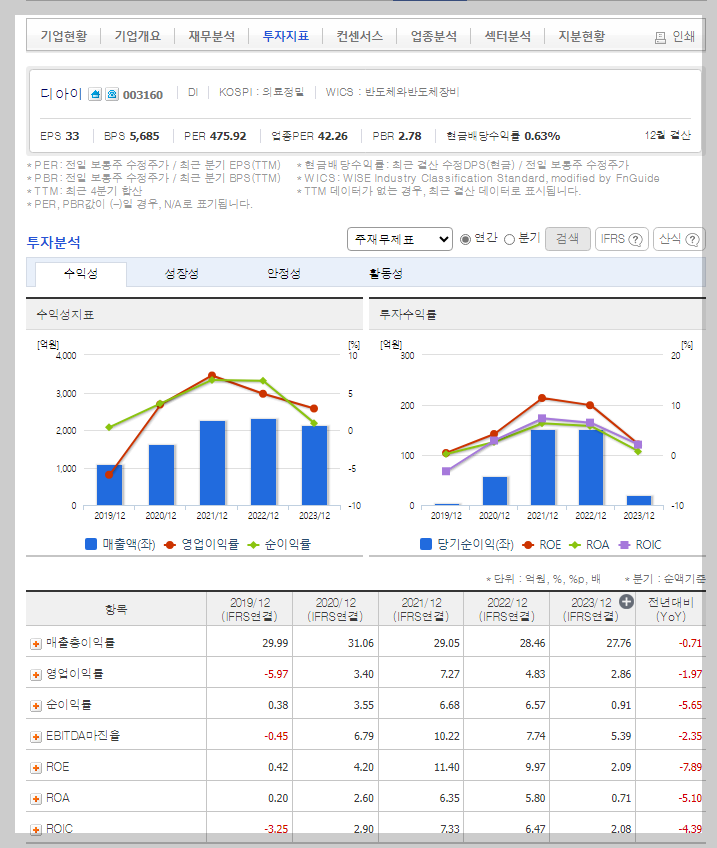Click the 업종PER 42.26 value

click(x=333, y=136)
